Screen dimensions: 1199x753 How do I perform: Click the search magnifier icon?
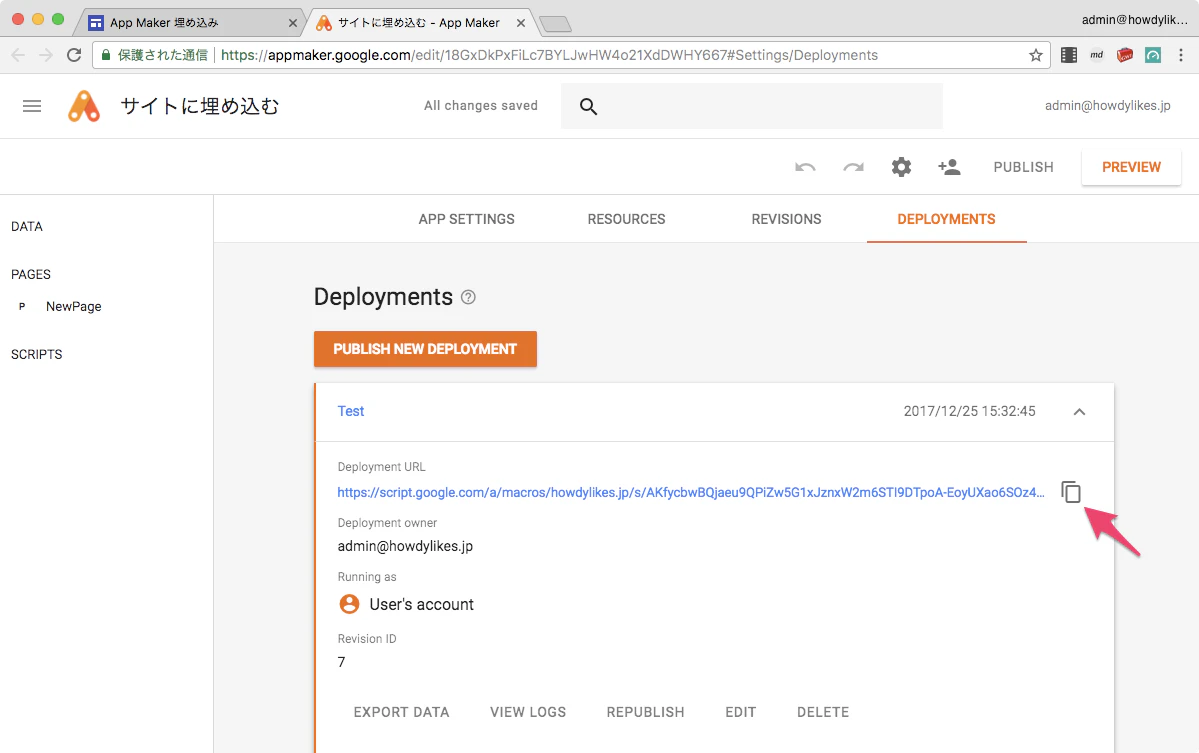pos(588,106)
